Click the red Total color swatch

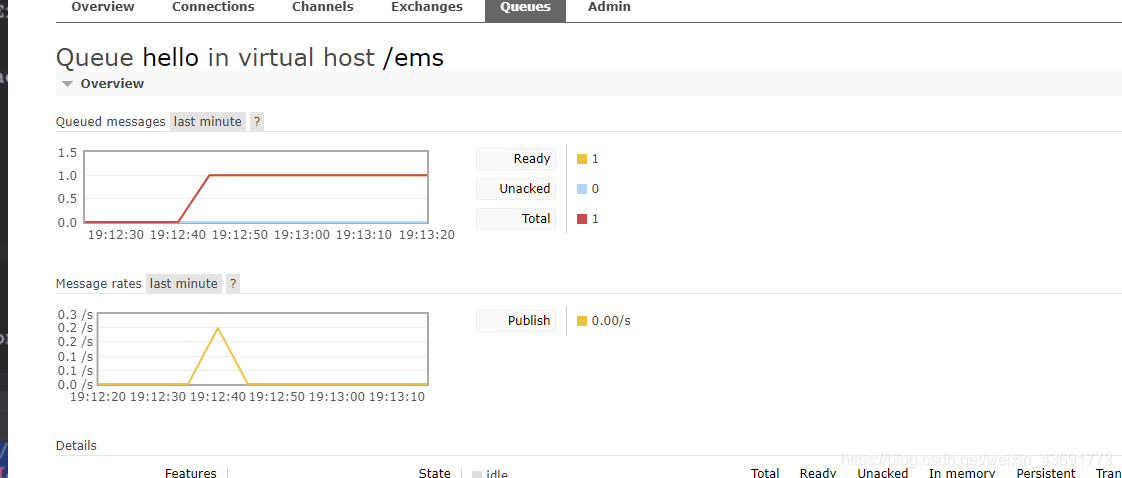pos(582,219)
